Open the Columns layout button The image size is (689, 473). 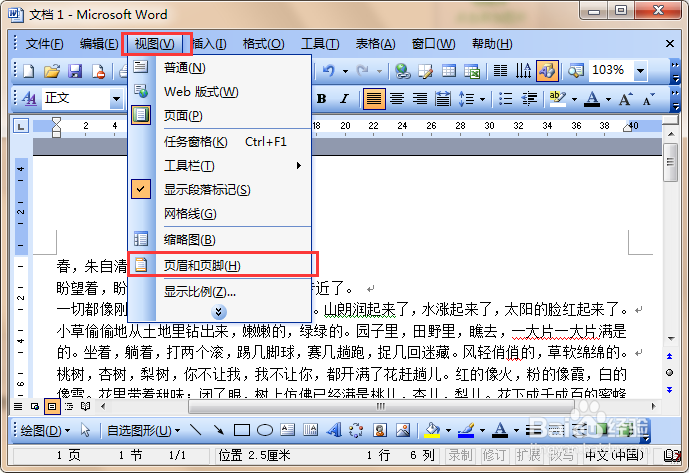click(x=500, y=71)
